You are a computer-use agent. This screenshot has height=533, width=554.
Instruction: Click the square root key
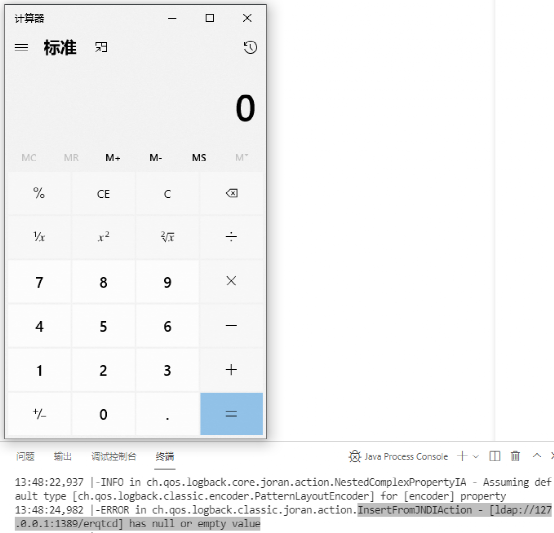(x=167, y=237)
